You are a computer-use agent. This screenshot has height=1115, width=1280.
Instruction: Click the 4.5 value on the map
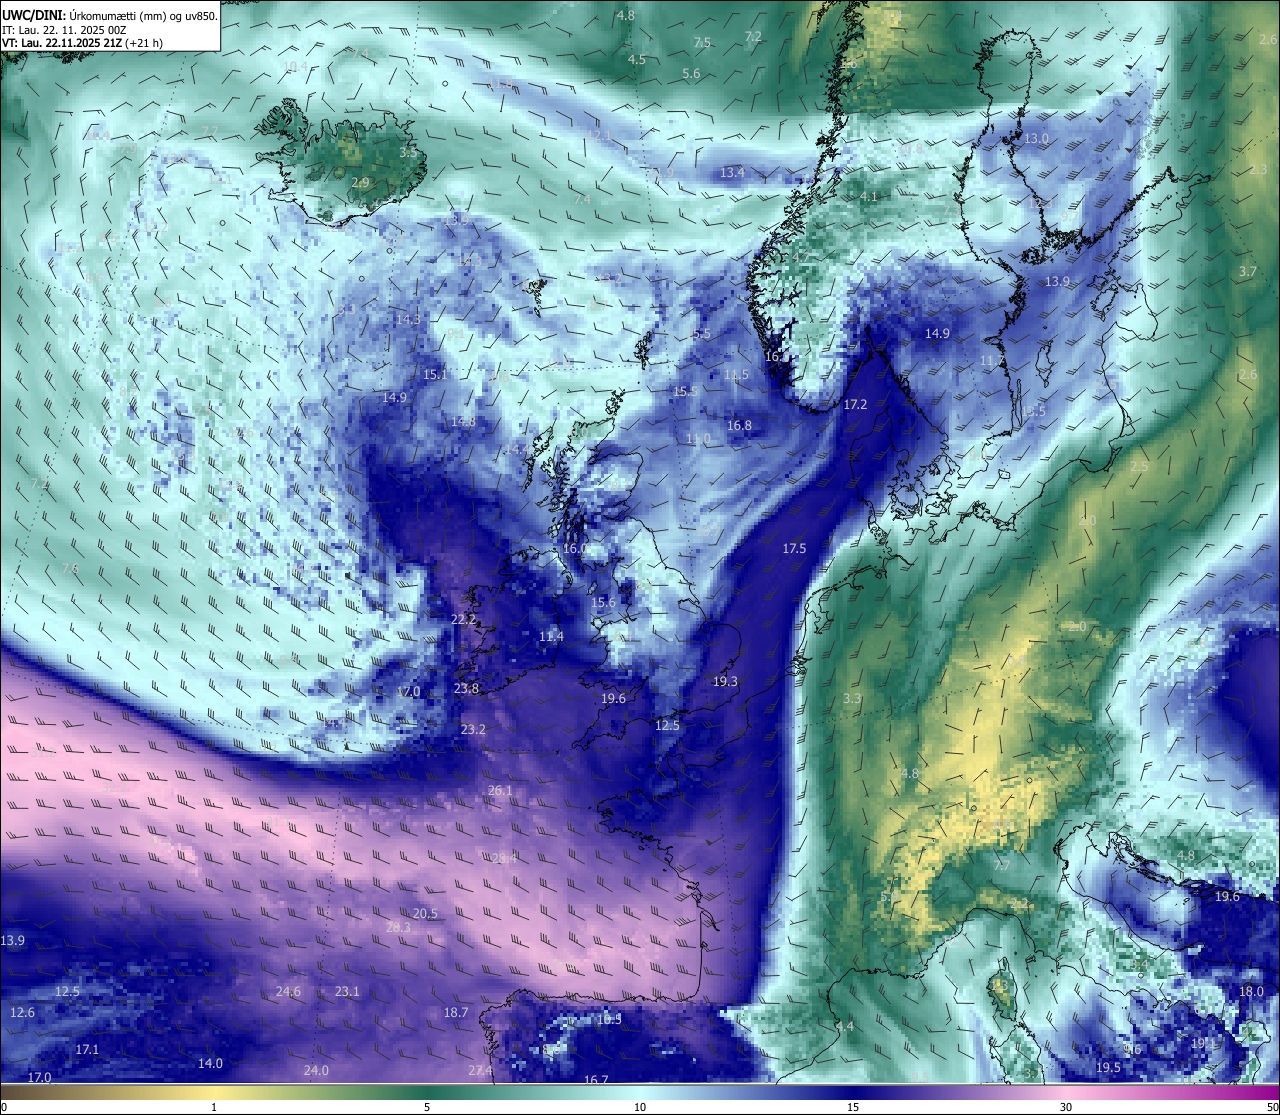coord(636,60)
